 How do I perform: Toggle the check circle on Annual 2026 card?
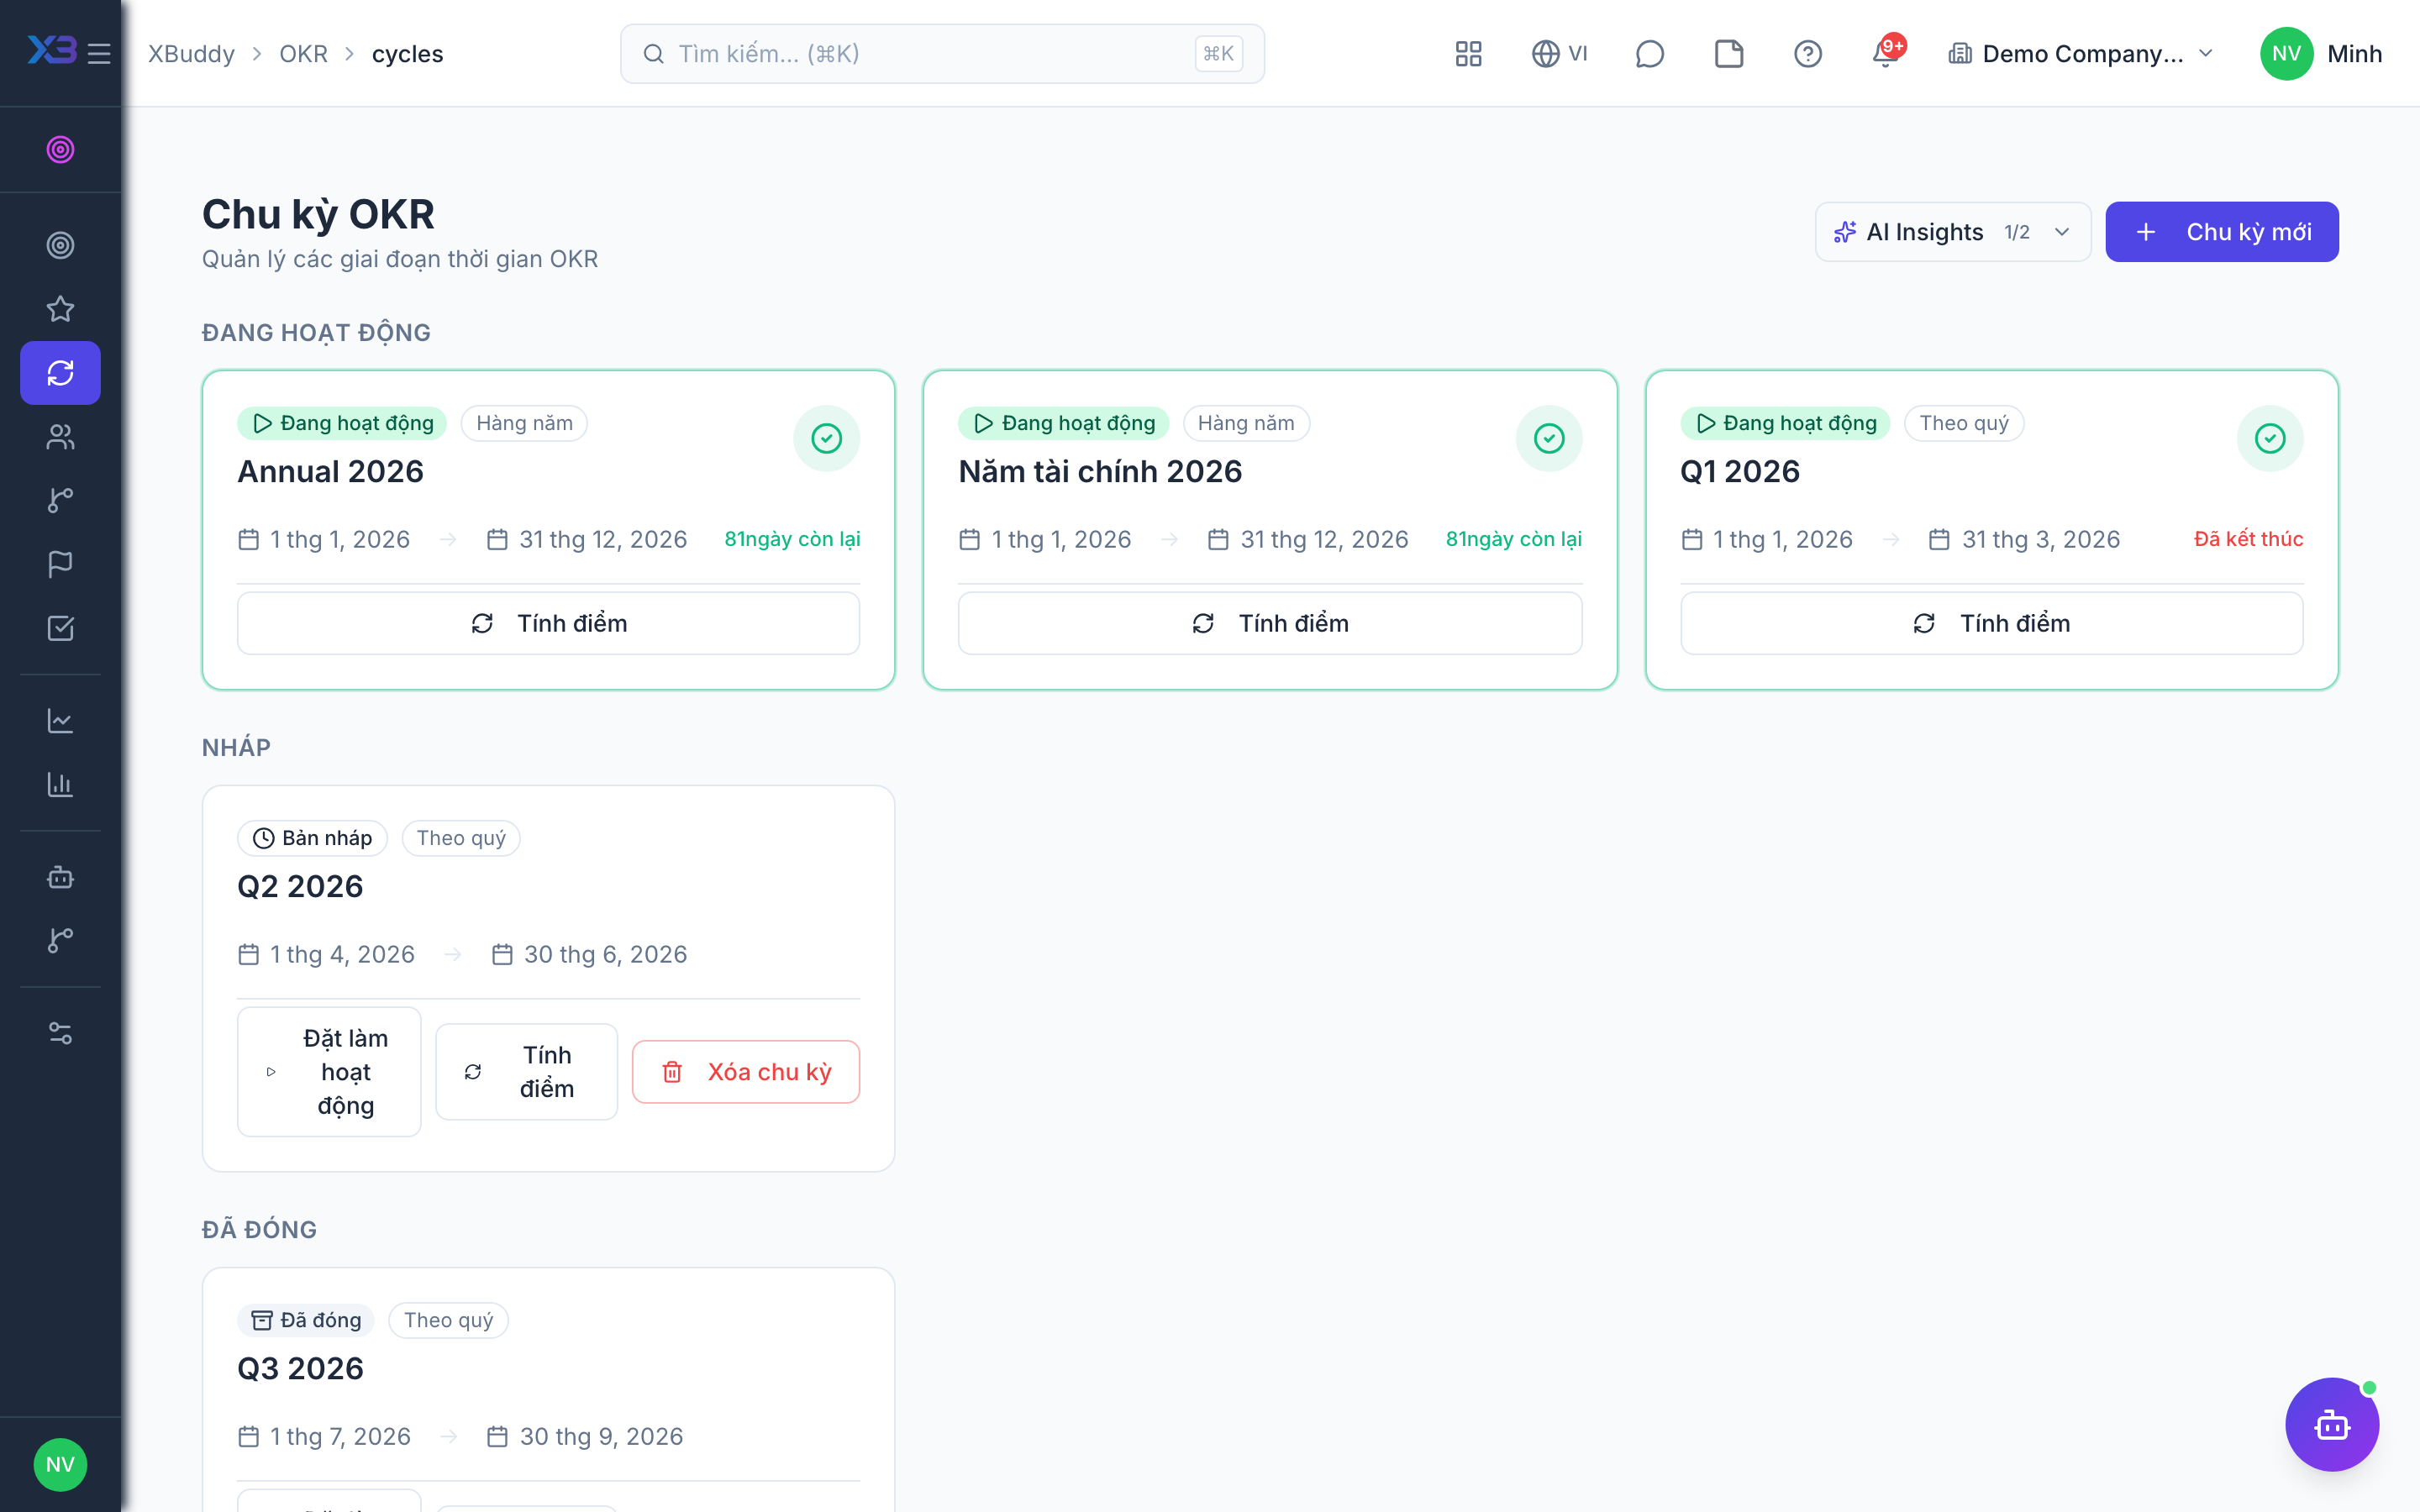[x=826, y=438]
